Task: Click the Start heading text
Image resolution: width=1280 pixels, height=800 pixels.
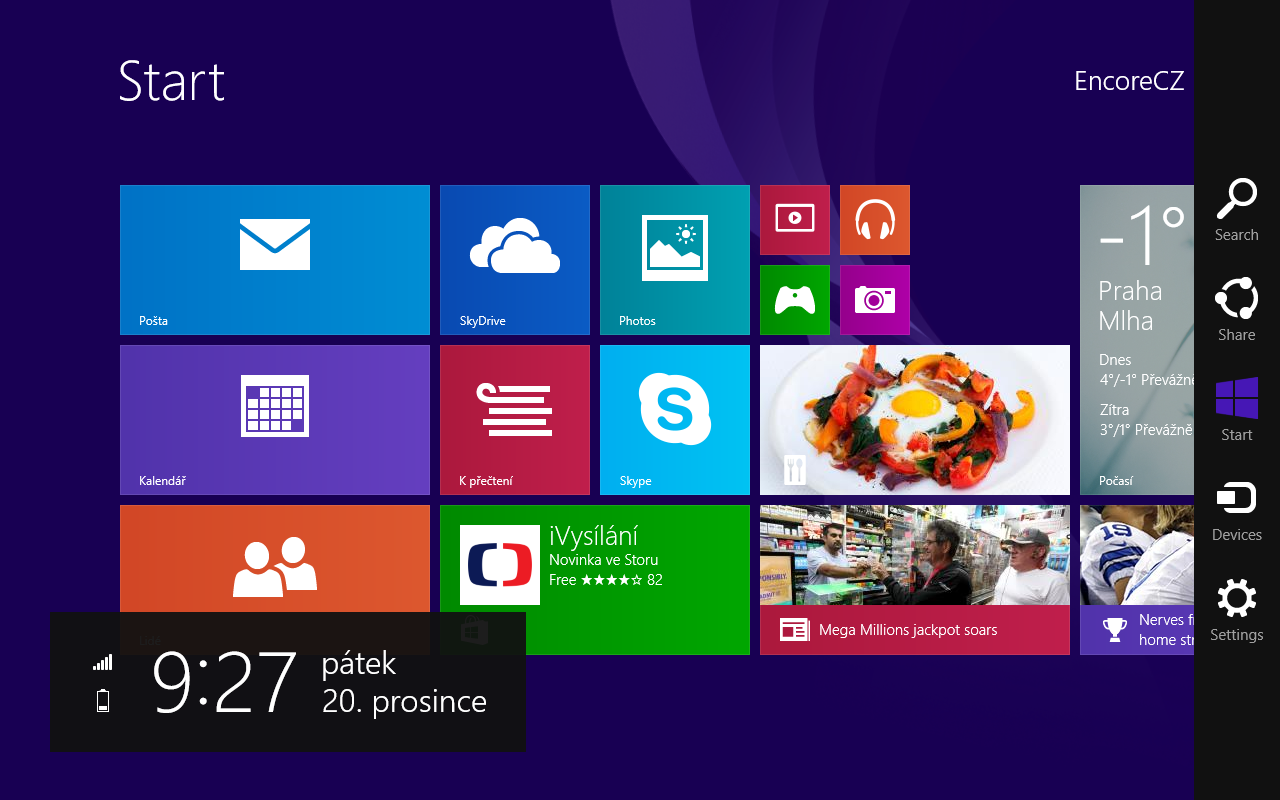Action: pos(172,81)
